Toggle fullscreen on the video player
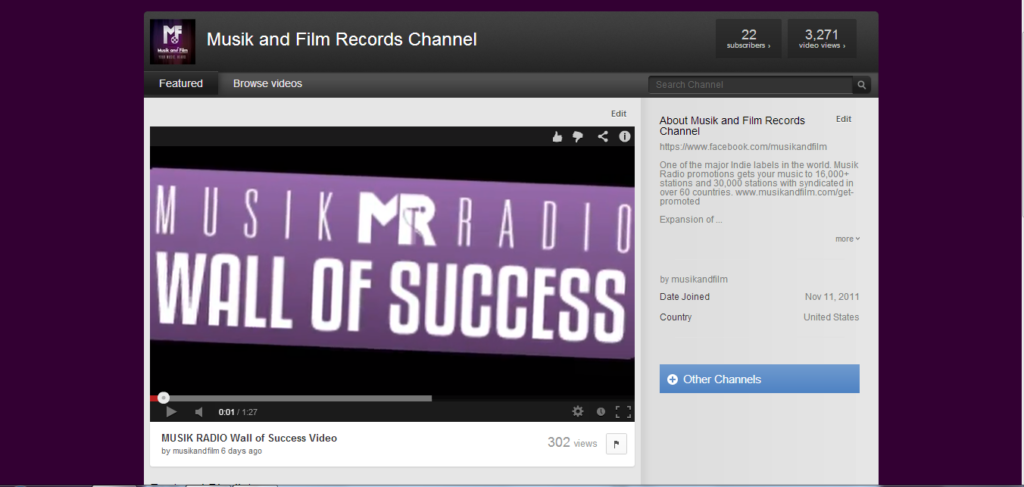This screenshot has width=1024, height=487. click(623, 412)
